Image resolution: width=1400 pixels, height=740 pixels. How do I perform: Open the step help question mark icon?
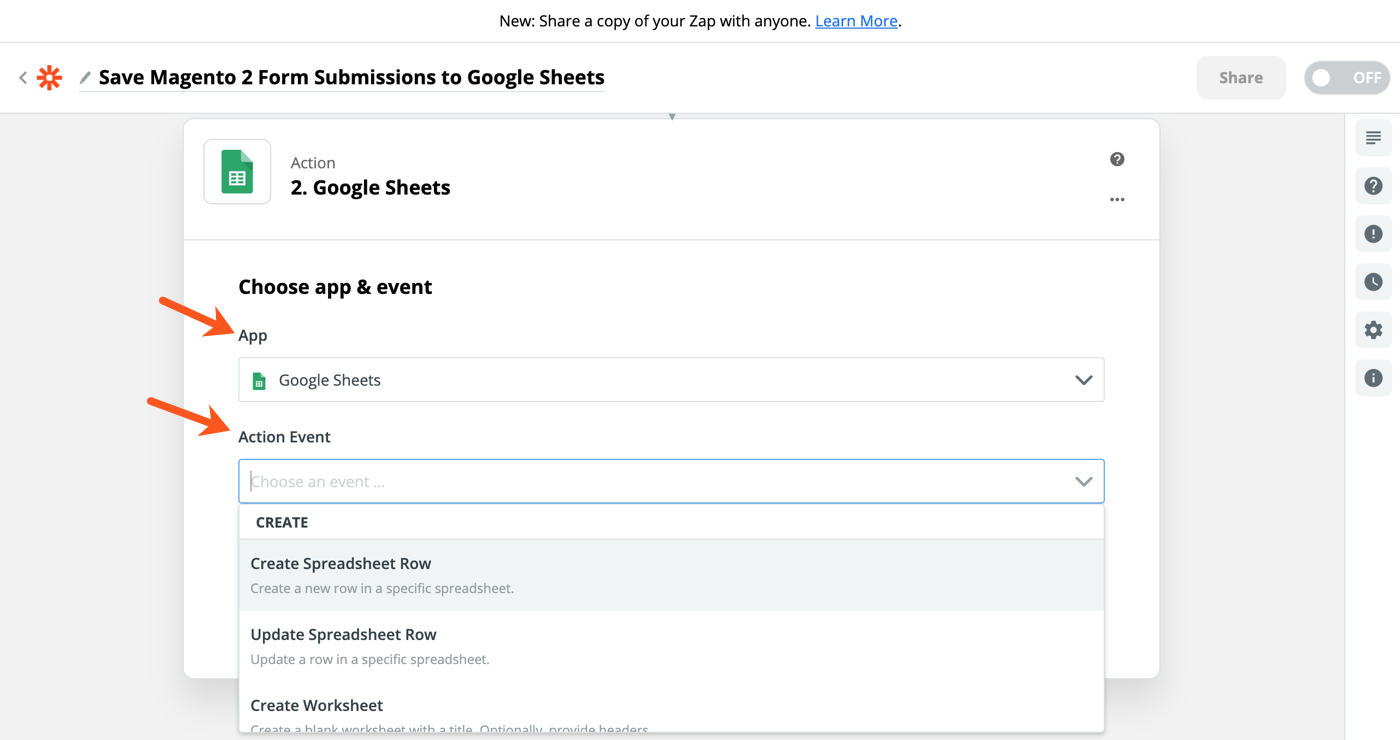[x=1117, y=158]
